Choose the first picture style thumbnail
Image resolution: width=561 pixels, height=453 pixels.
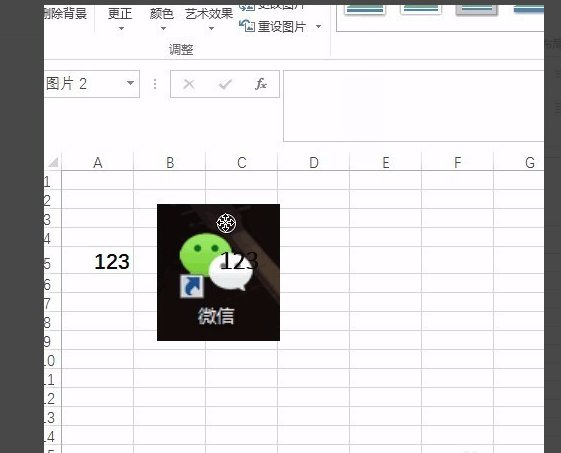(365, 10)
